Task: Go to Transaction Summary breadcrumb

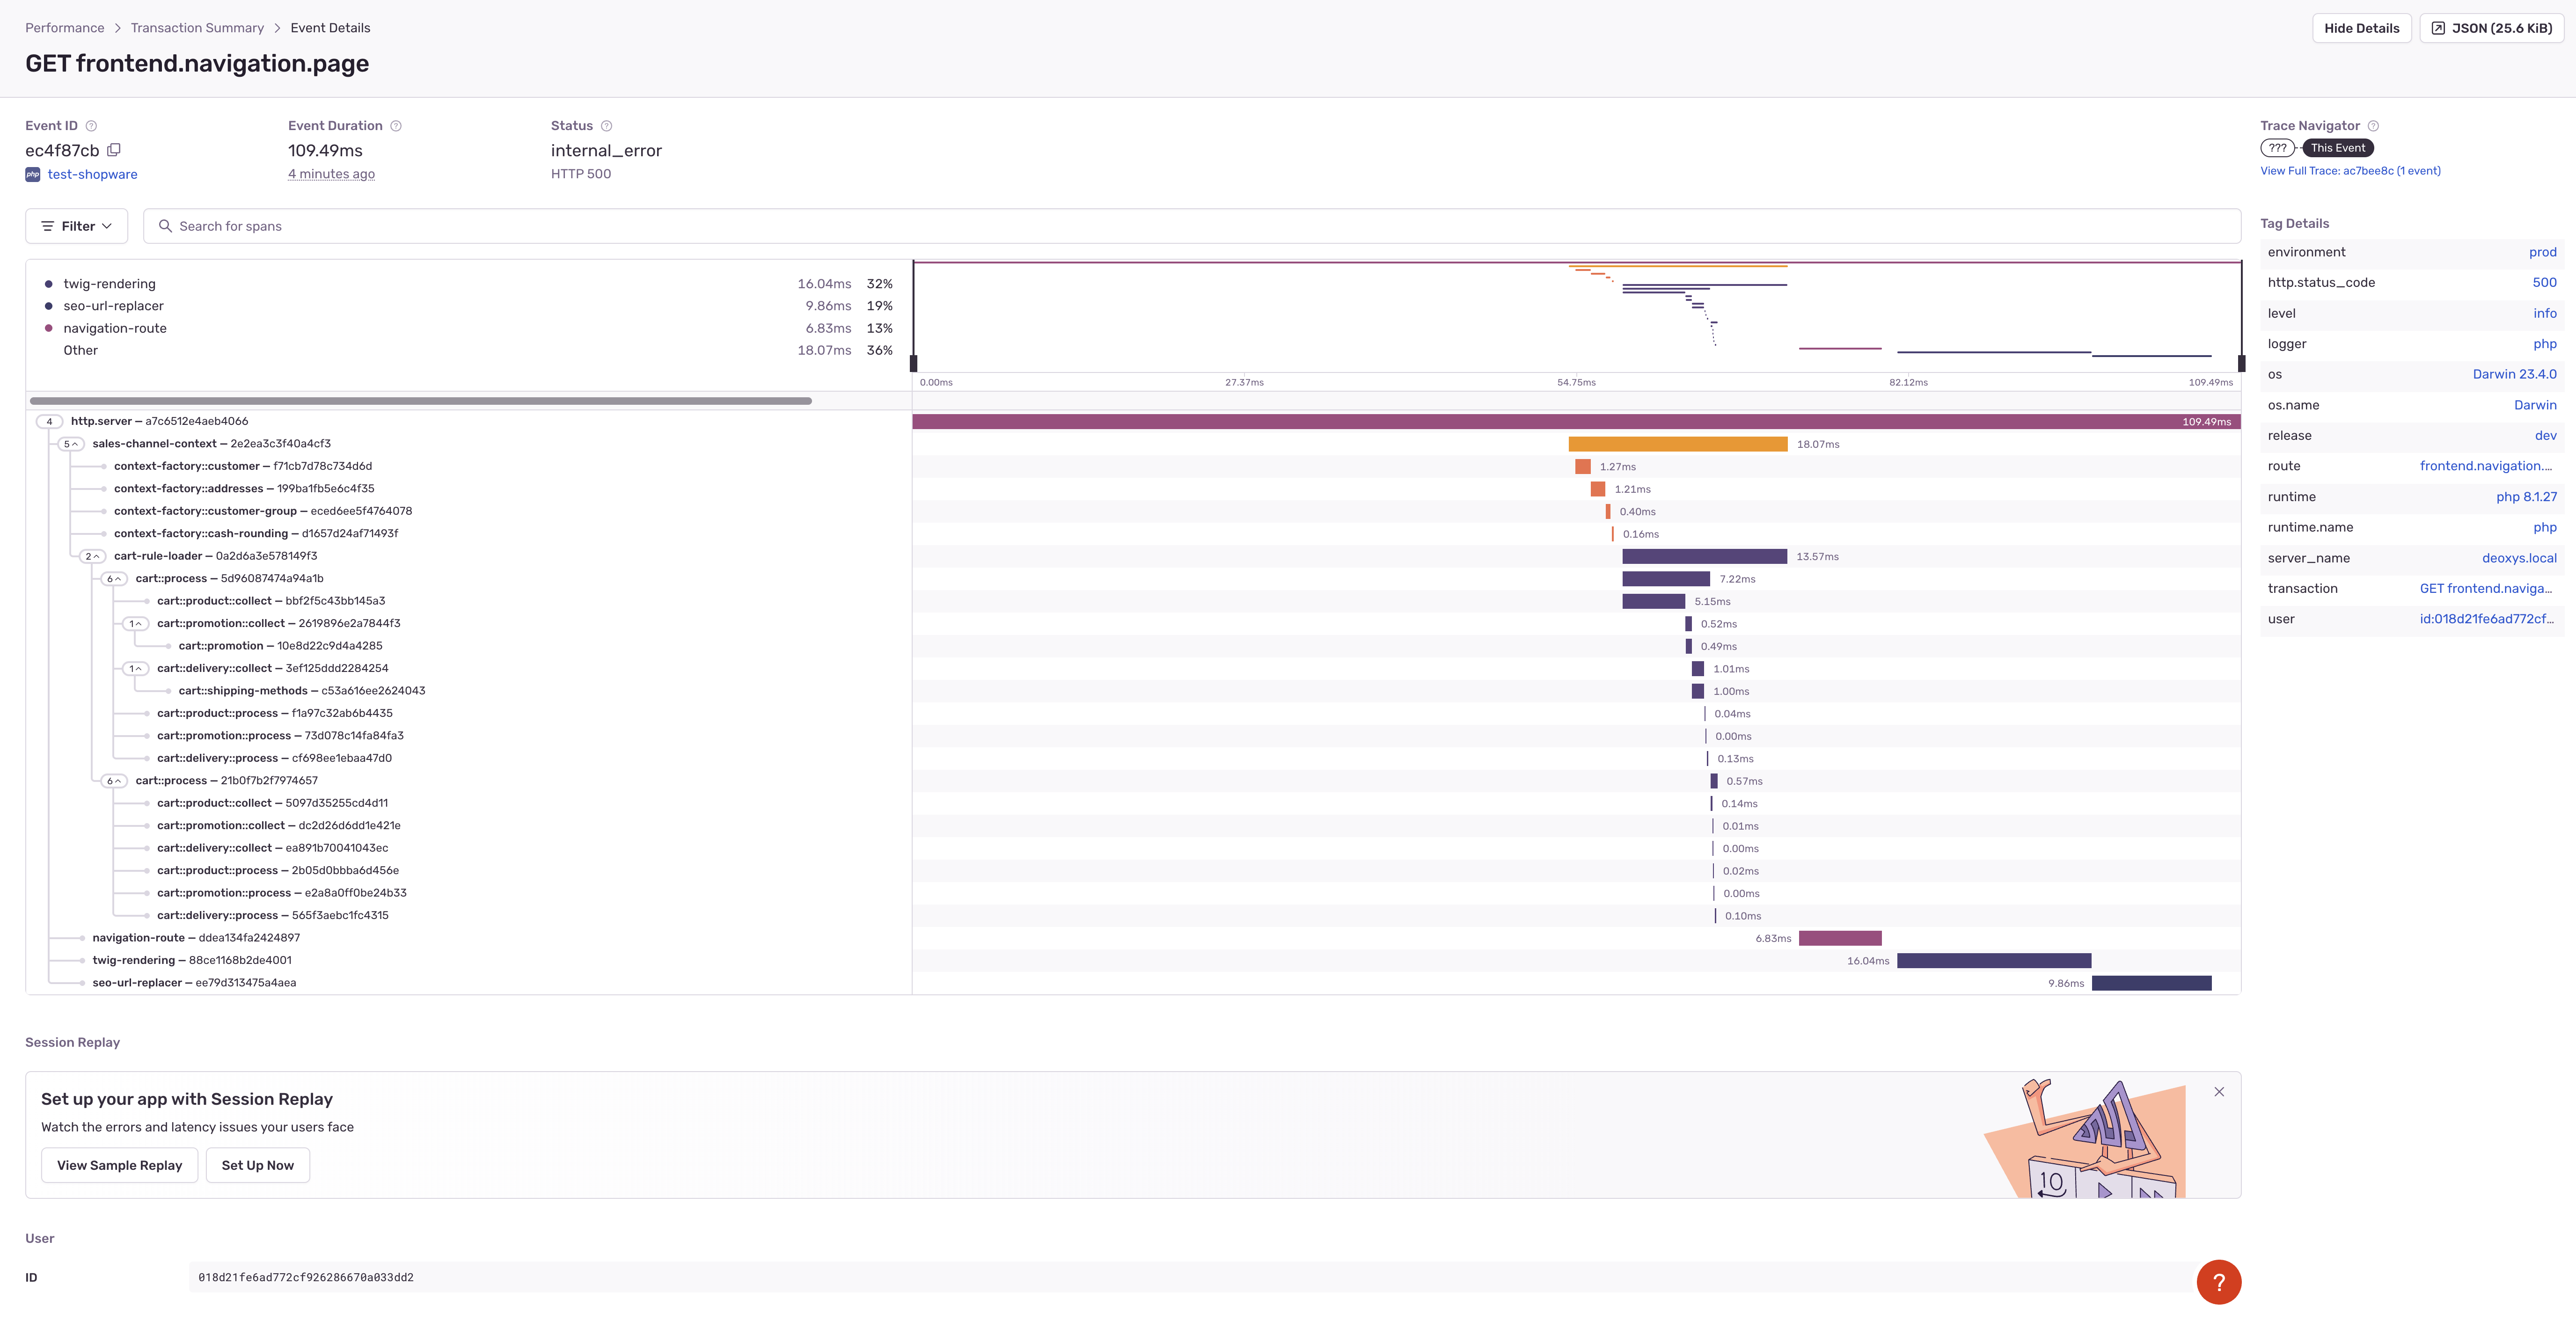Action: (x=197, y=28)
